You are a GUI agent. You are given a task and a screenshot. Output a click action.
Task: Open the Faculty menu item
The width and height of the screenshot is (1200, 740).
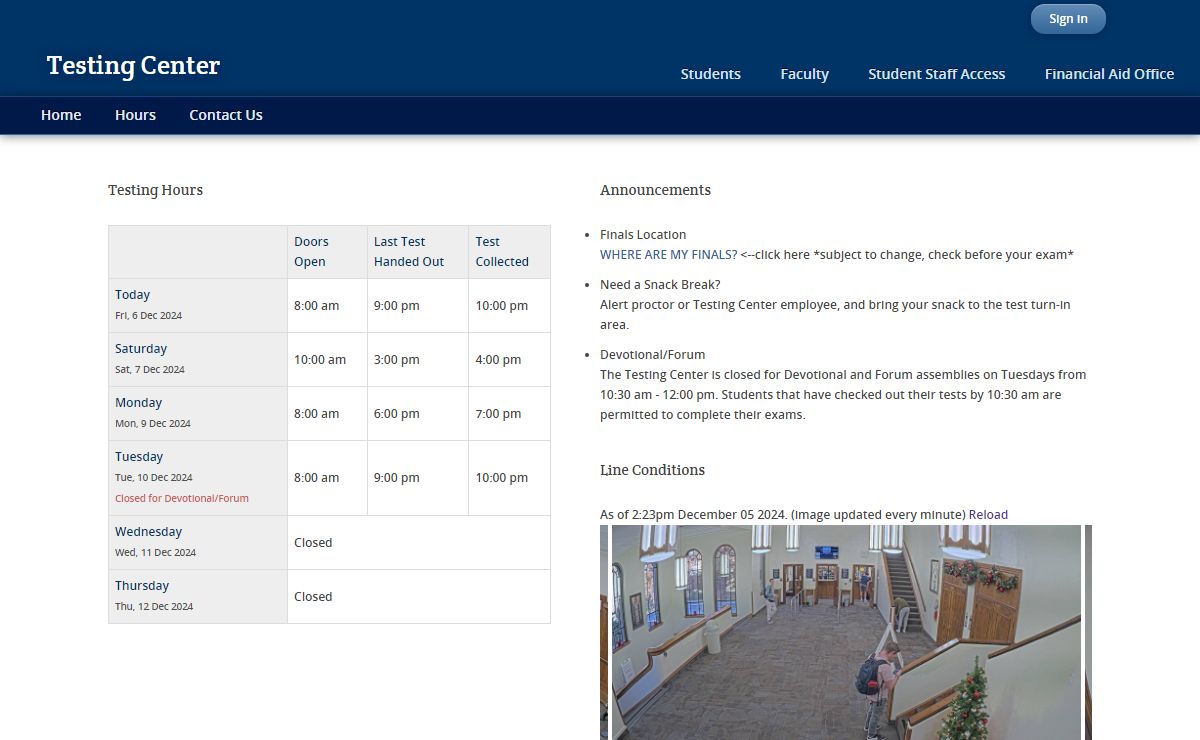point(804,74)
